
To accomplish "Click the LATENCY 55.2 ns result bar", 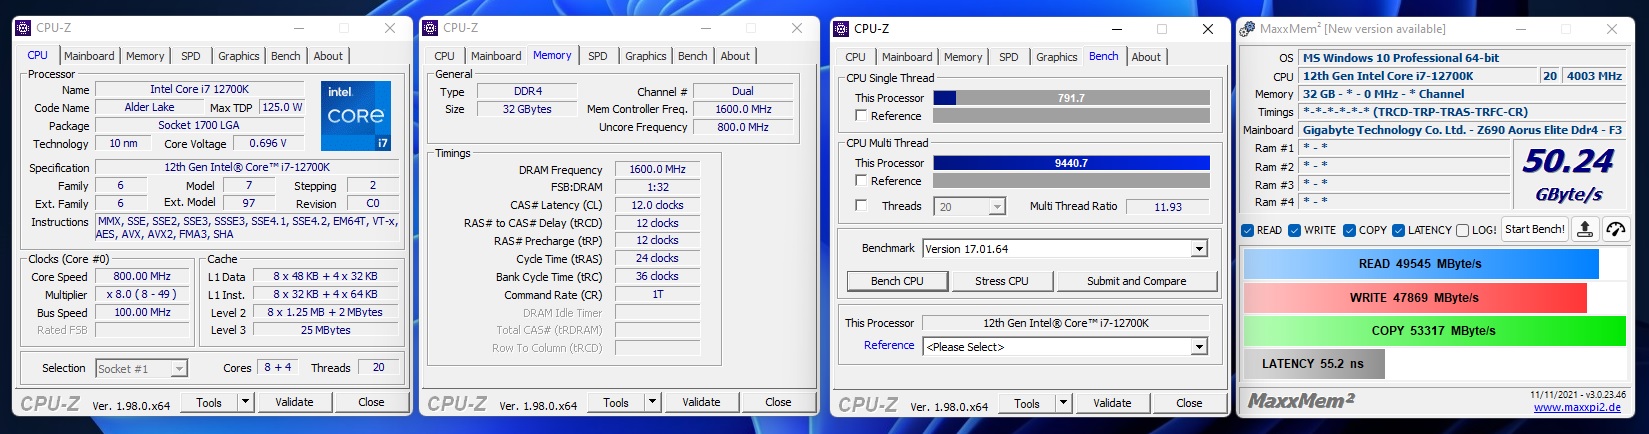I will click(1313, 364).
